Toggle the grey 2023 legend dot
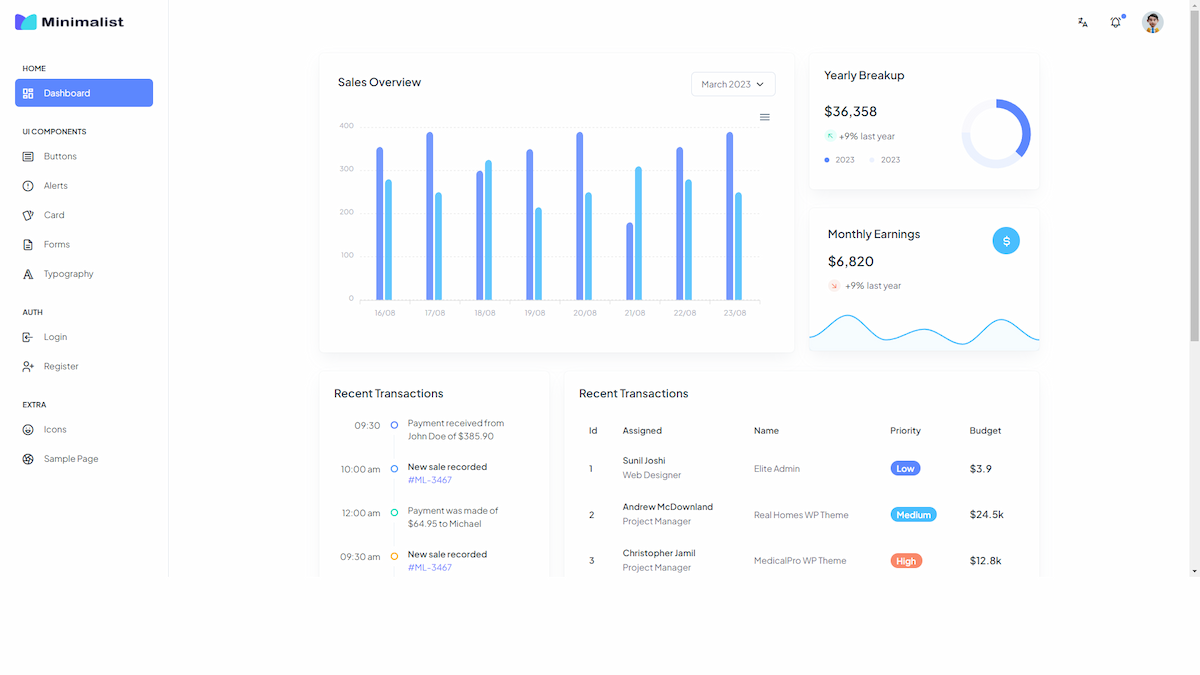 (872, 160)
